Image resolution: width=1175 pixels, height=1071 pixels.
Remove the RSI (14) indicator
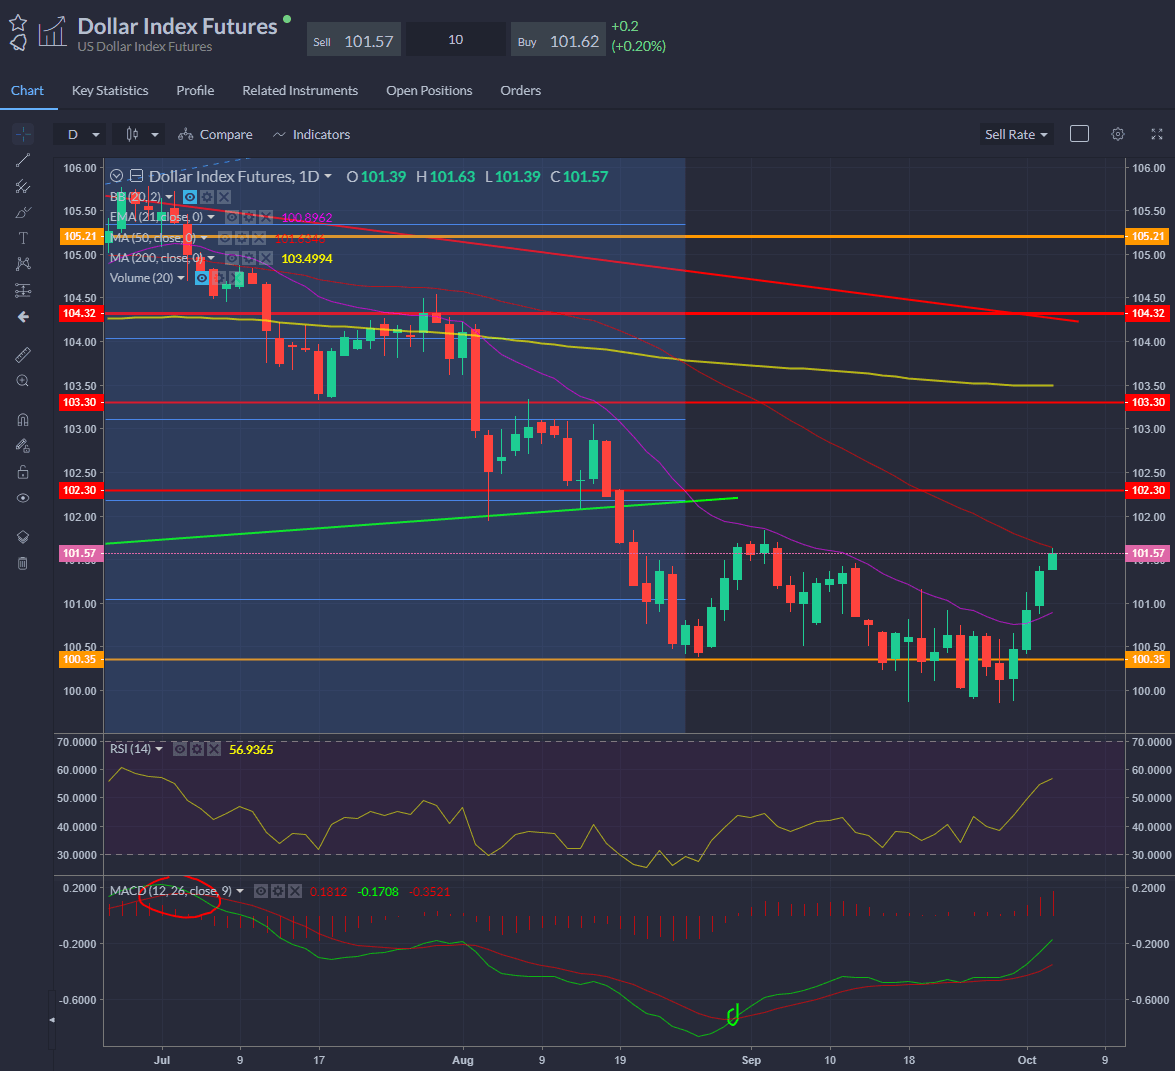click(214, 749)
